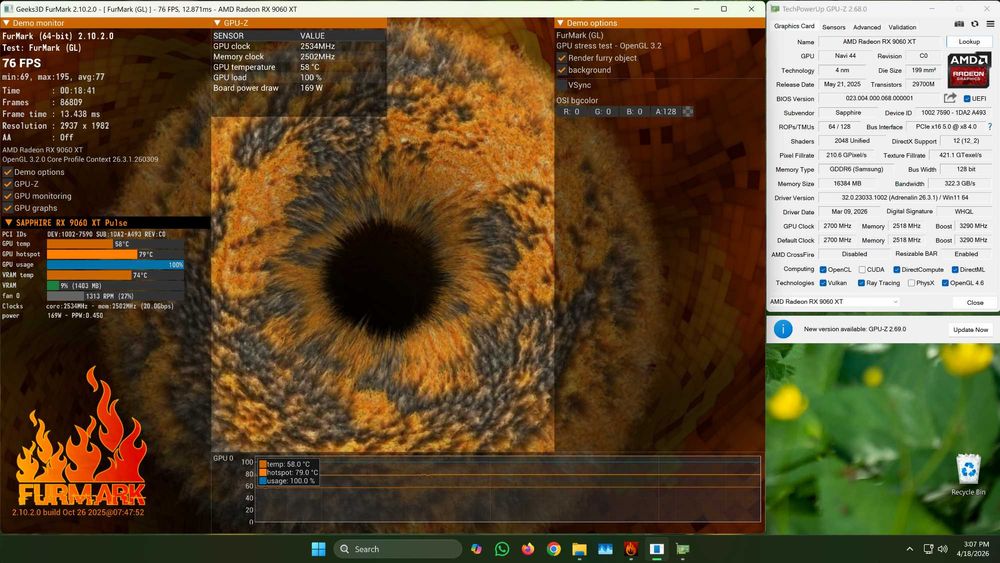The image size is (1000, 563).
Task: Click "GPU temperature" sensor row
Action: (298, 67)
